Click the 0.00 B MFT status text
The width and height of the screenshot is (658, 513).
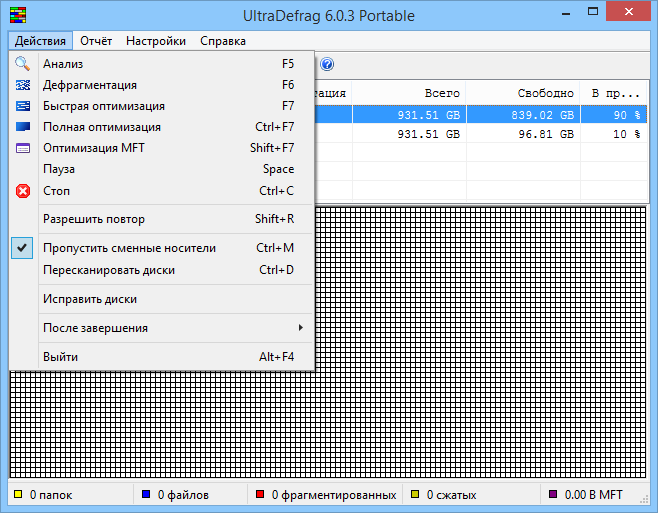click(x=593, y=495)
